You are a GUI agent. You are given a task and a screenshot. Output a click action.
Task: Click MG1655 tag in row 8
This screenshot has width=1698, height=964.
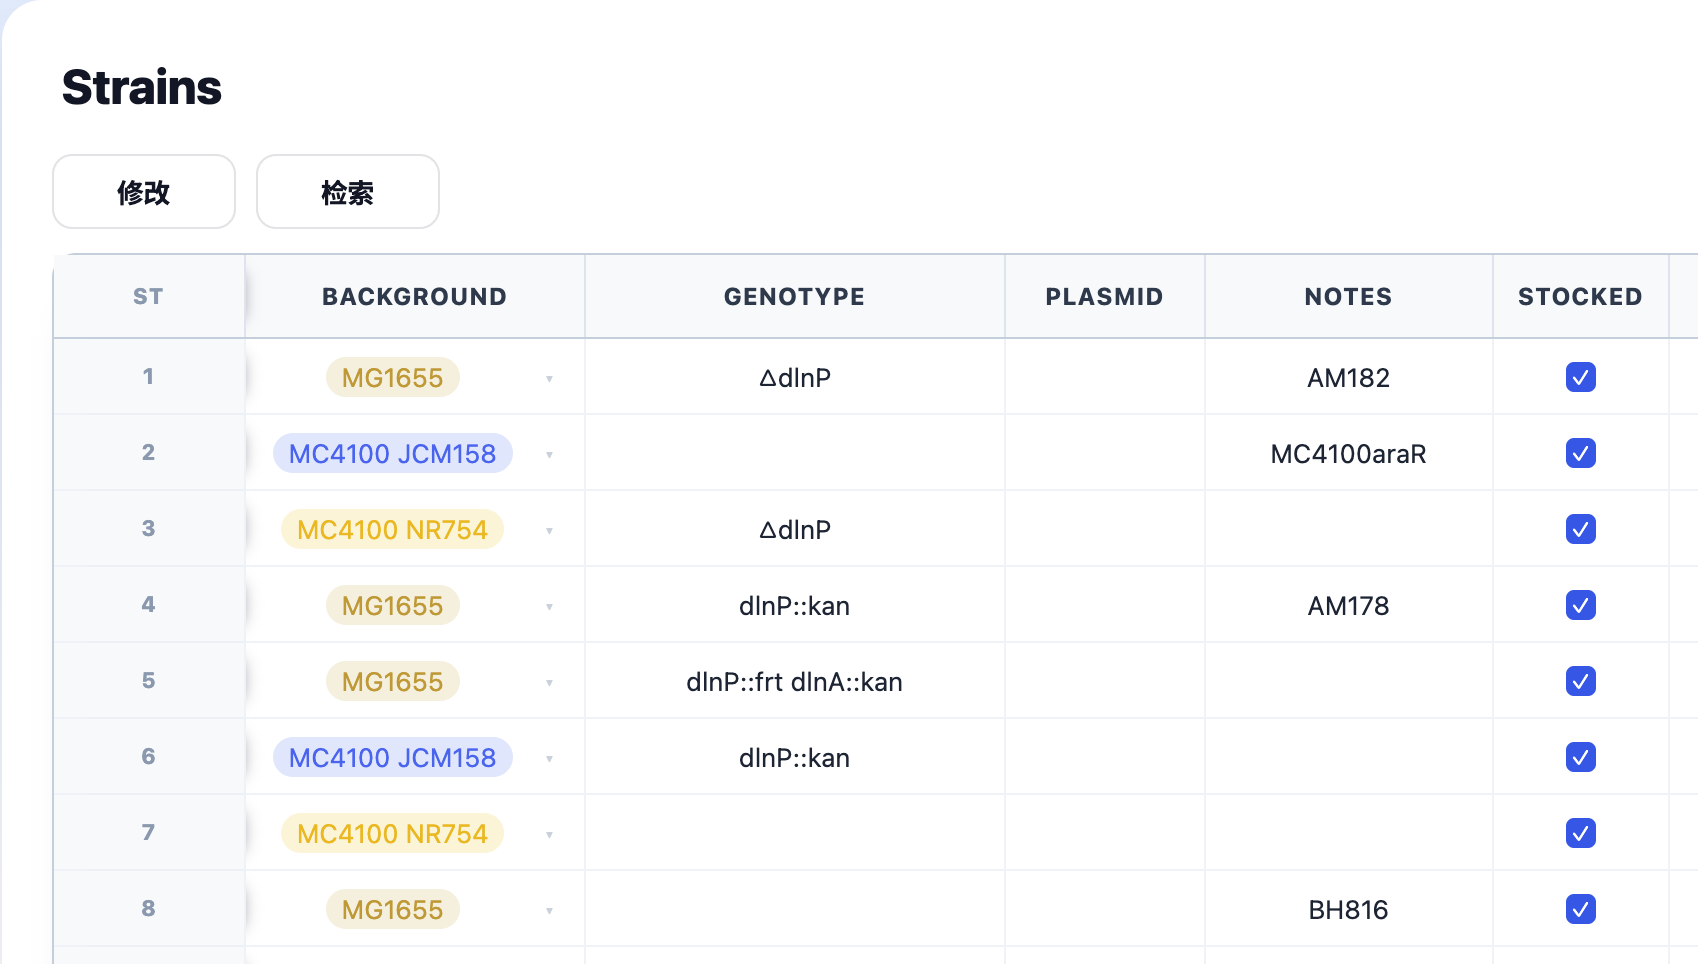(x=393, y=909)
